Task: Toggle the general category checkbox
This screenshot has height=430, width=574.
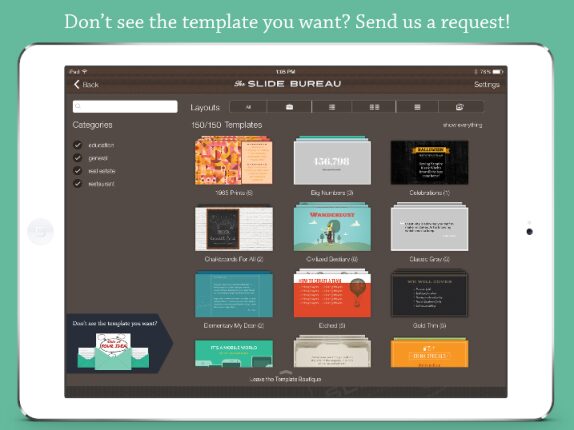Action: [77, 158]
